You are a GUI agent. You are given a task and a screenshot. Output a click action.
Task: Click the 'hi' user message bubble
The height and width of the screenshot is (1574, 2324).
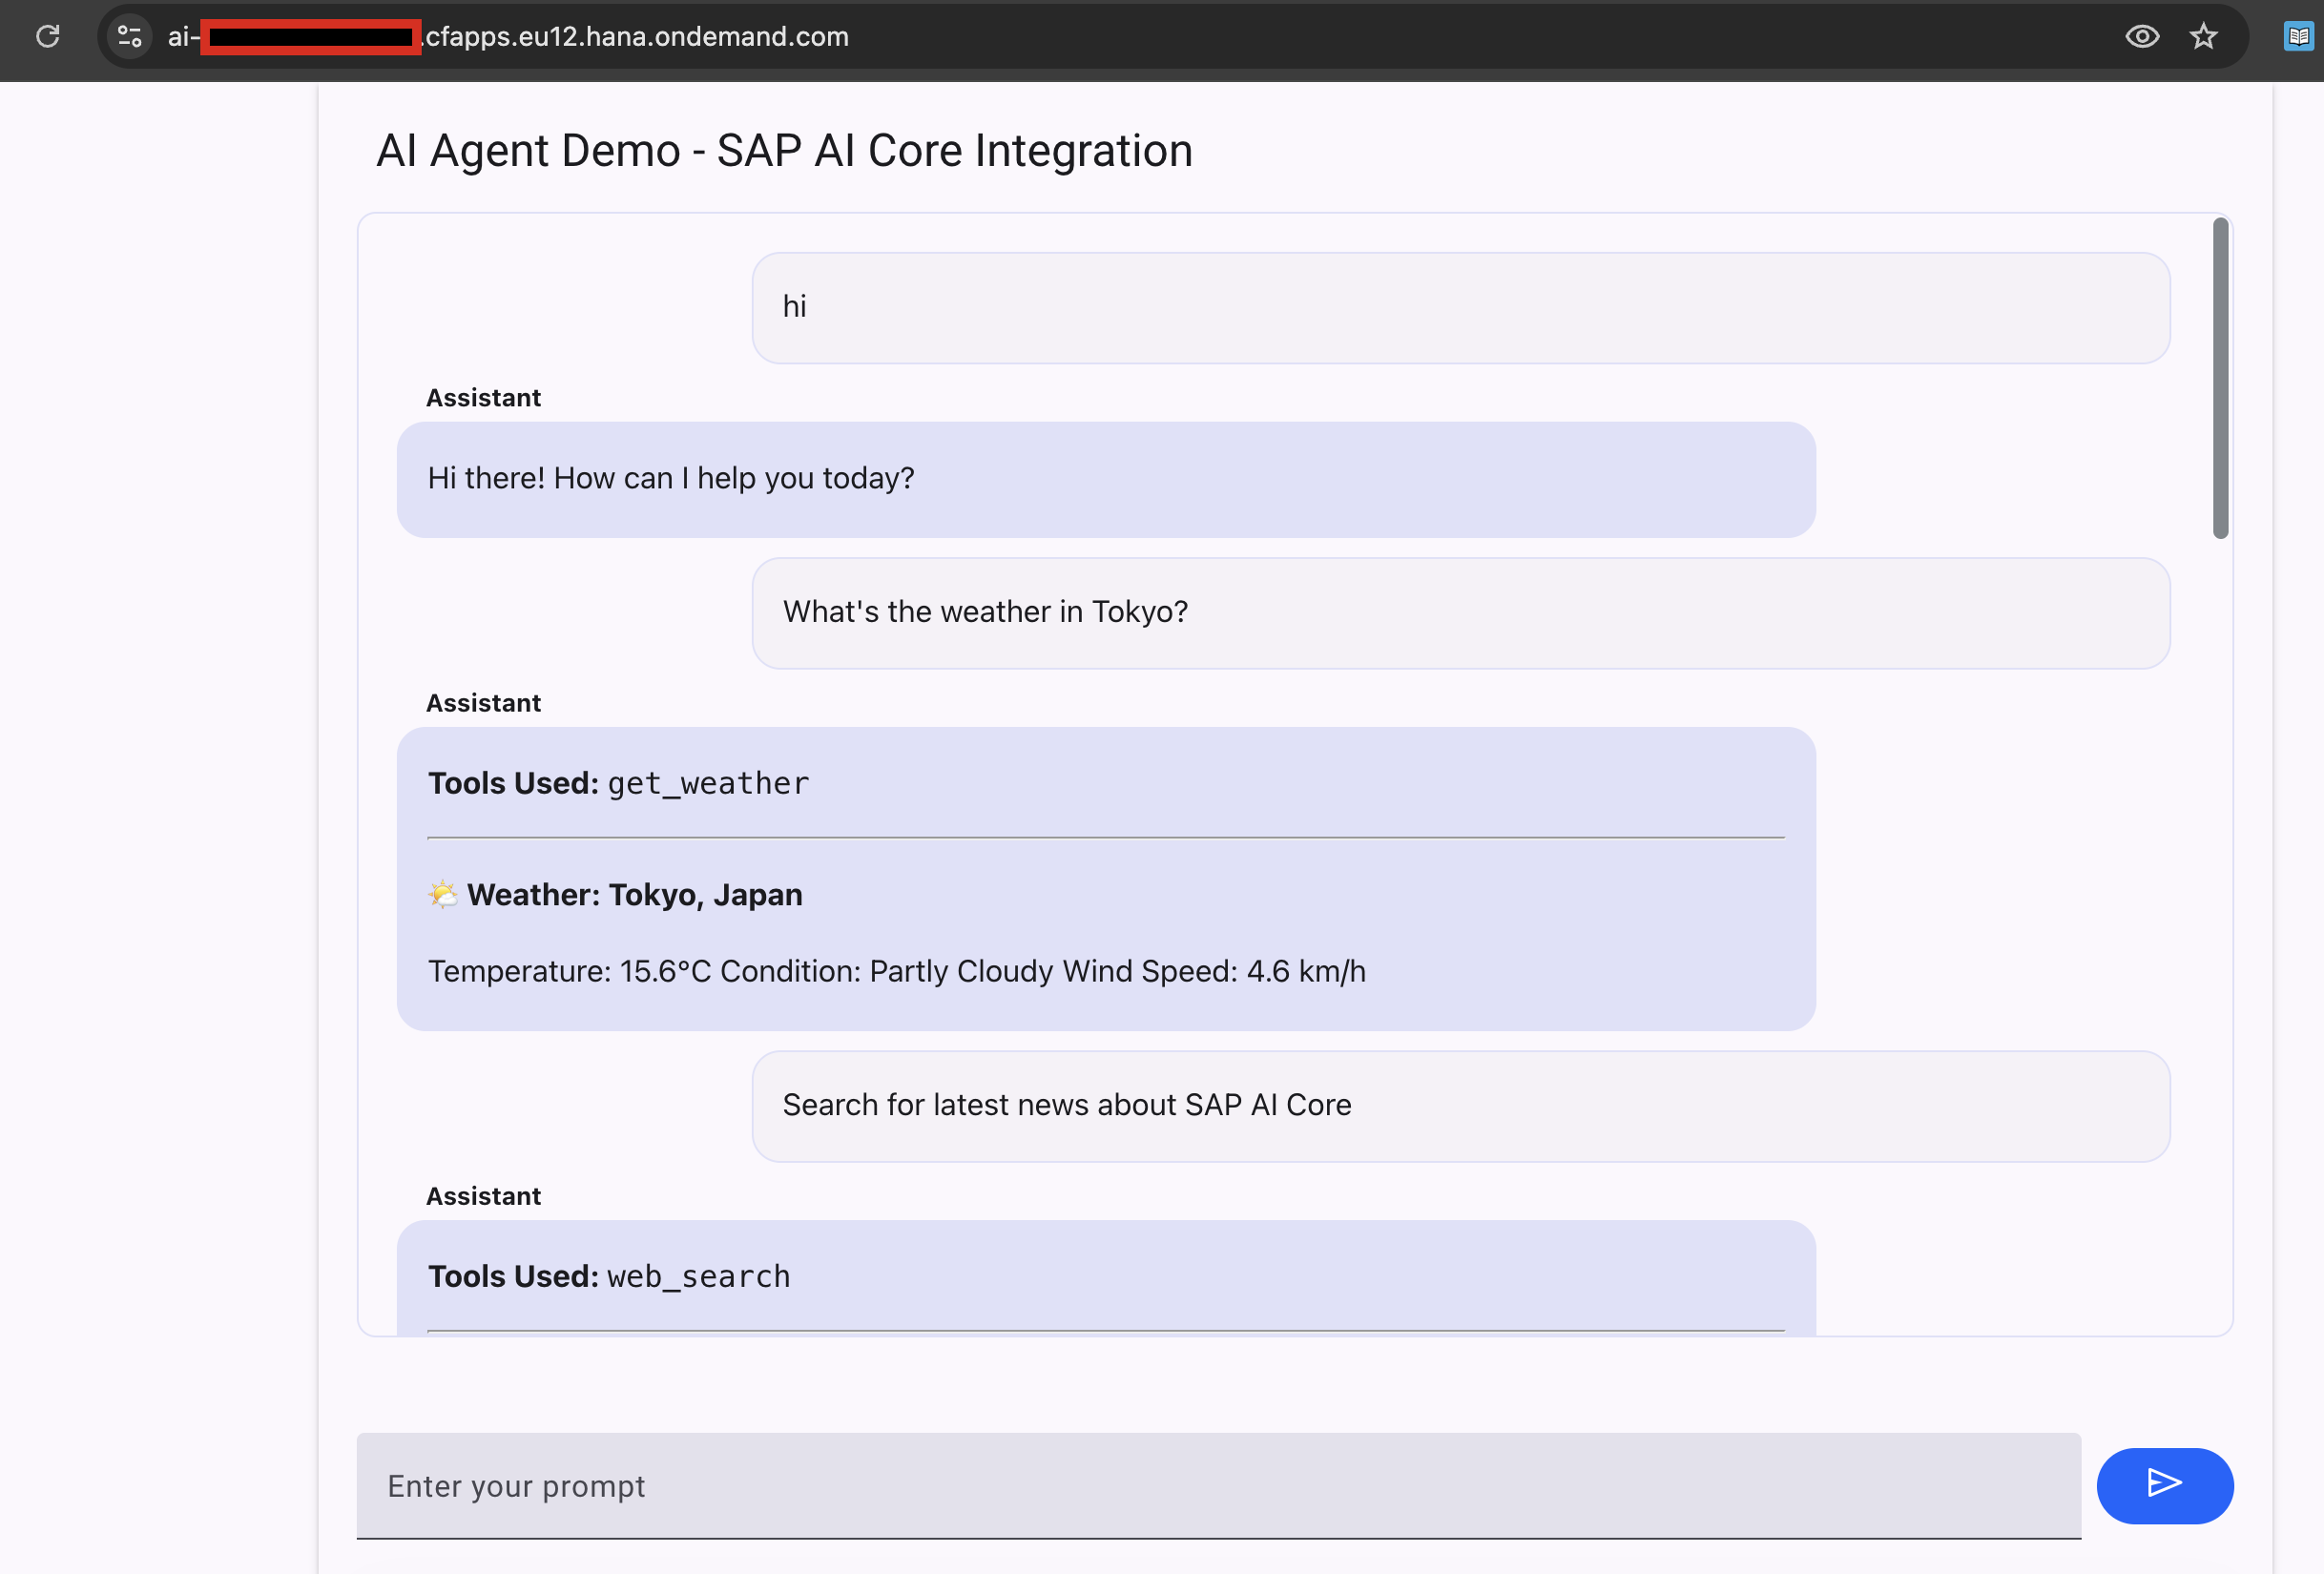click(1461, 308)
